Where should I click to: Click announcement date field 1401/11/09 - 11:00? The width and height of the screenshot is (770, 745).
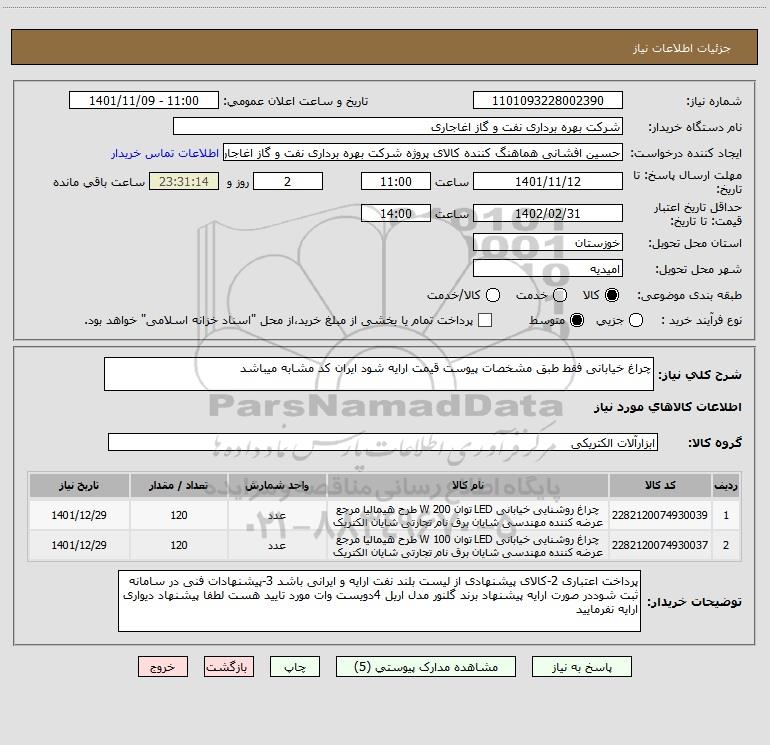[144, 100]
